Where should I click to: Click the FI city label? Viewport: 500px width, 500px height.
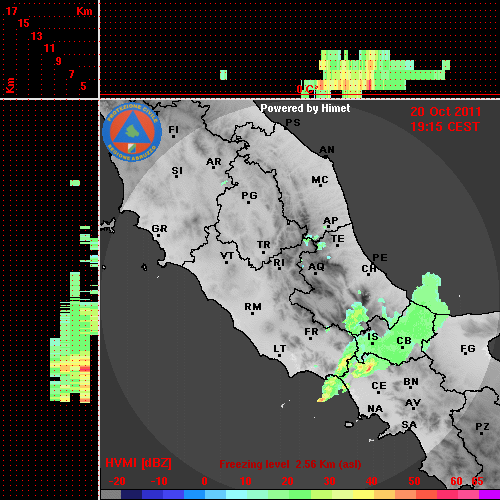point(174,129)
